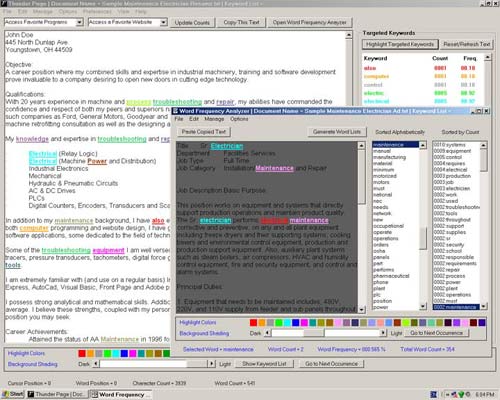Click scroll-up arrow of Targeted Keywords list
The width and height of the screenshot is (500, 400).
(487, 57)
